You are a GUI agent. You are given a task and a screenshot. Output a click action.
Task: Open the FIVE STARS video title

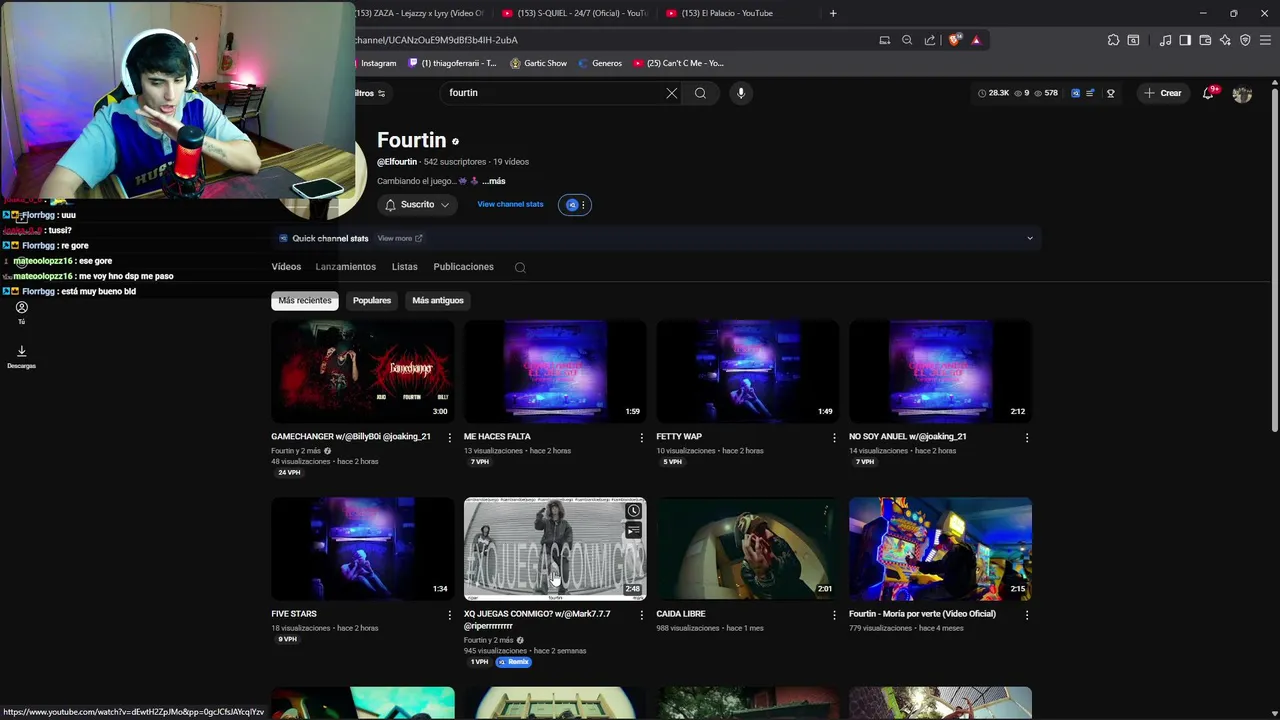(x=294, y=614)
